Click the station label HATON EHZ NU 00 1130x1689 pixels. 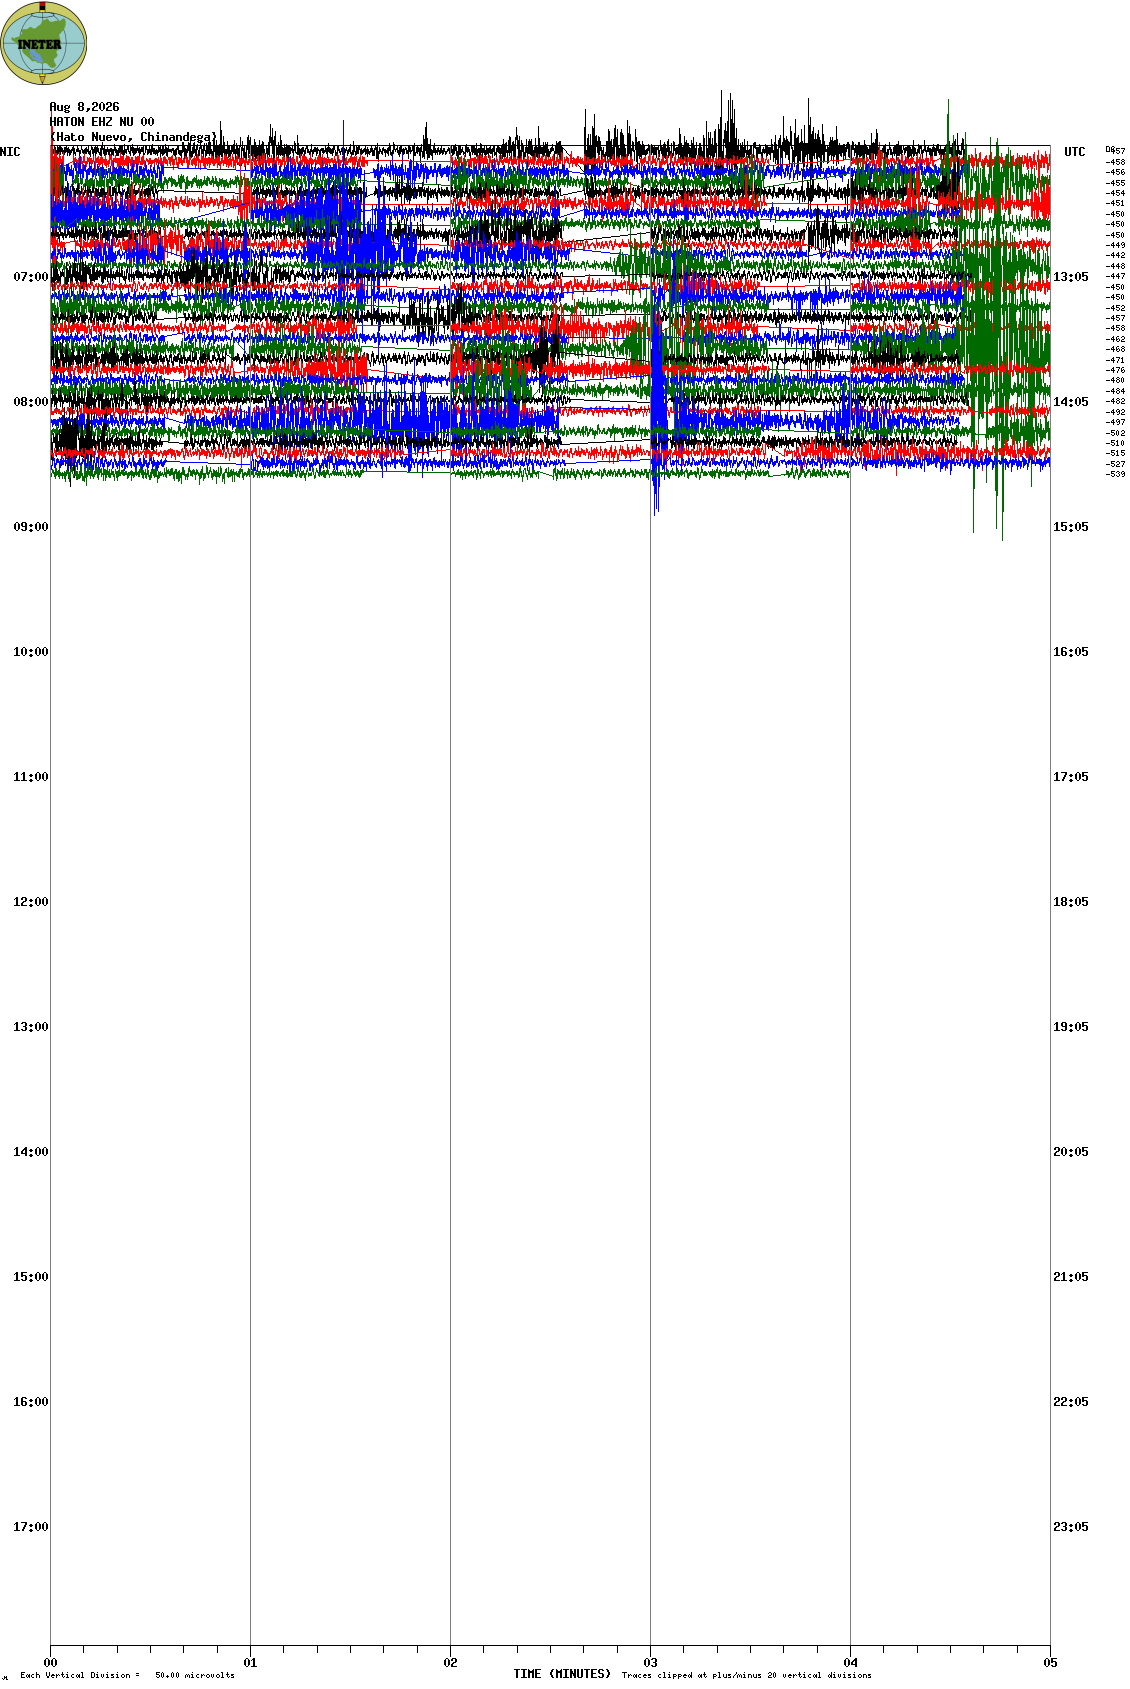(x=102, y=122)
